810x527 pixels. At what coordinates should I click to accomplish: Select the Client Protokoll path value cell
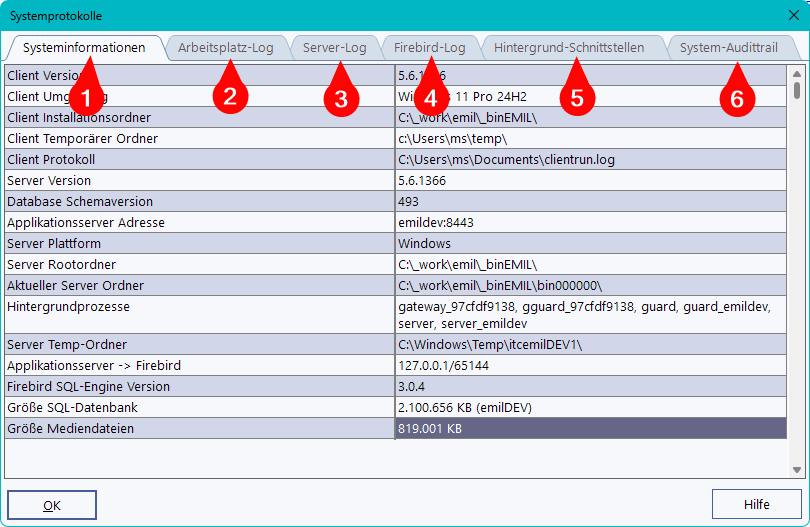point(590,160)
